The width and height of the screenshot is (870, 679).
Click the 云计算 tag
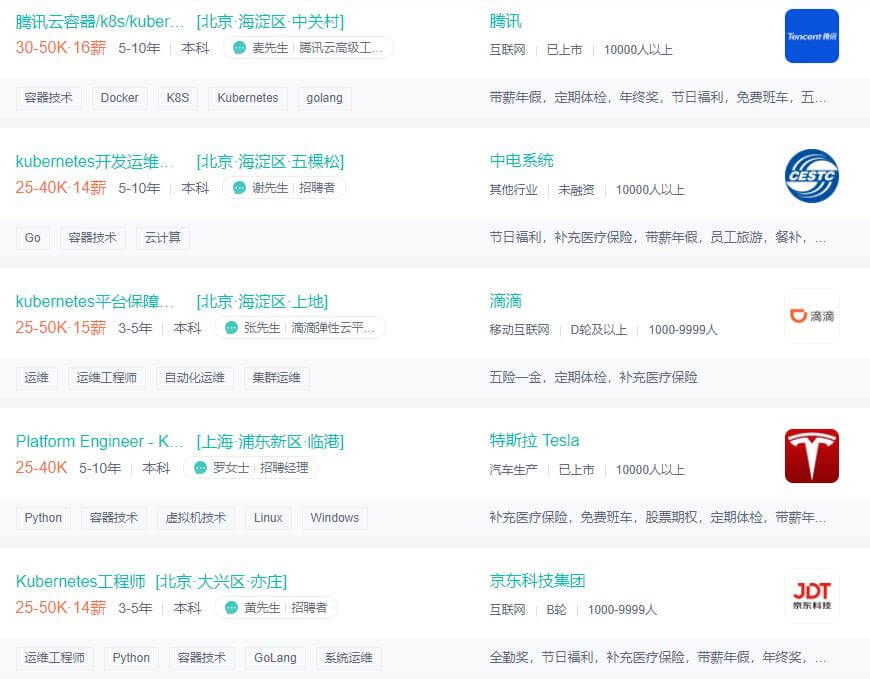pos(163,238)
